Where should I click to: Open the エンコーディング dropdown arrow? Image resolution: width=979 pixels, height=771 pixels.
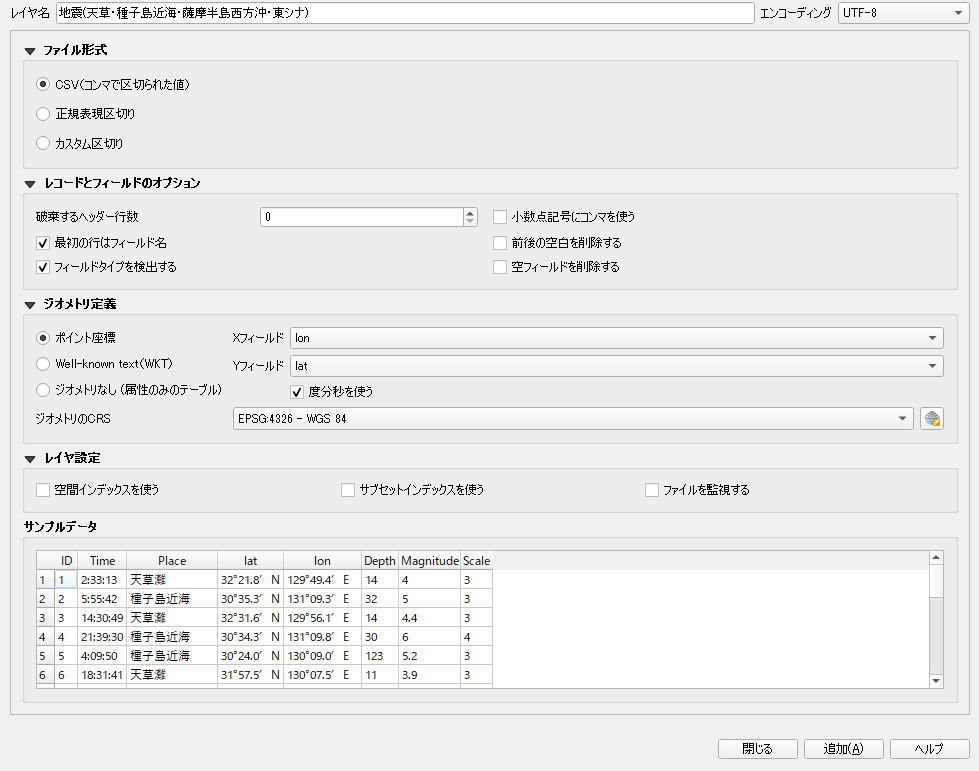(961, 13)
